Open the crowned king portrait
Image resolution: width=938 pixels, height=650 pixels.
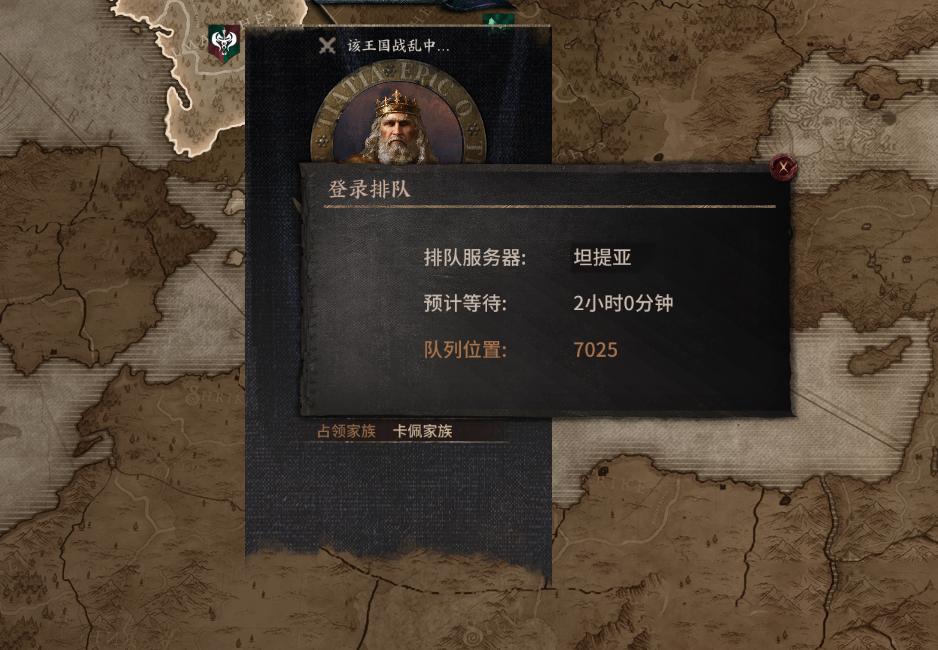coord(397,128)
